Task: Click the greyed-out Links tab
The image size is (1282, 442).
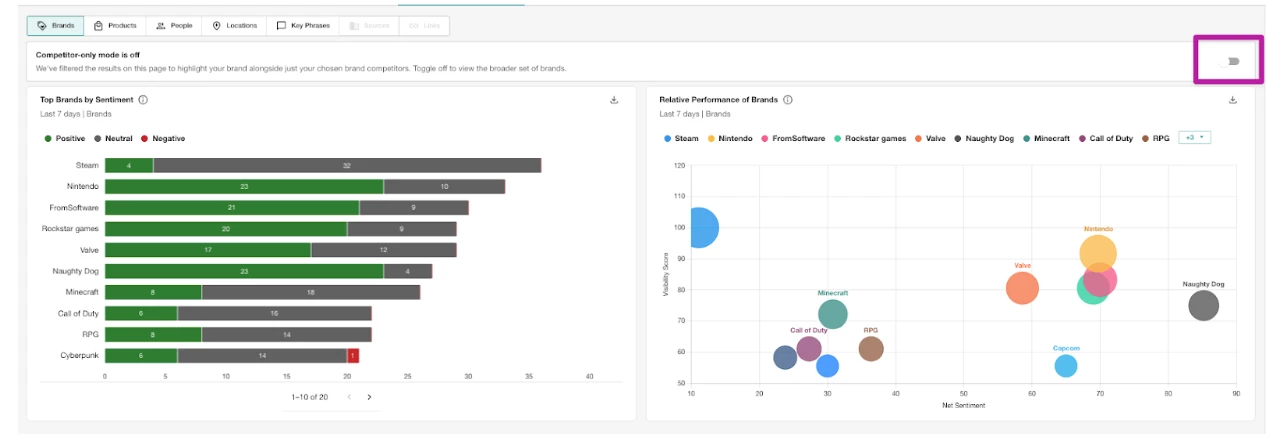Action: tap(423, 25)
